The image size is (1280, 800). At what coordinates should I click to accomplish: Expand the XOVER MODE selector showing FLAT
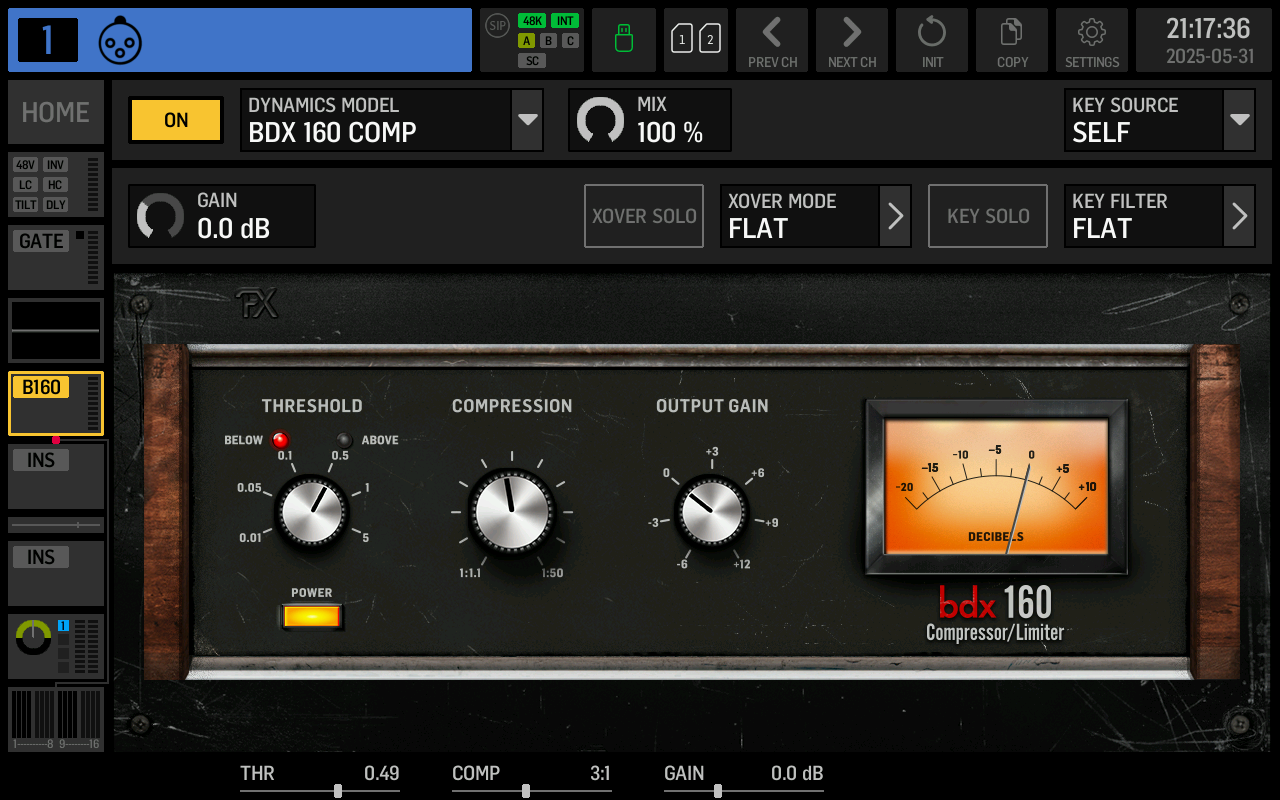tap(815, 216)
